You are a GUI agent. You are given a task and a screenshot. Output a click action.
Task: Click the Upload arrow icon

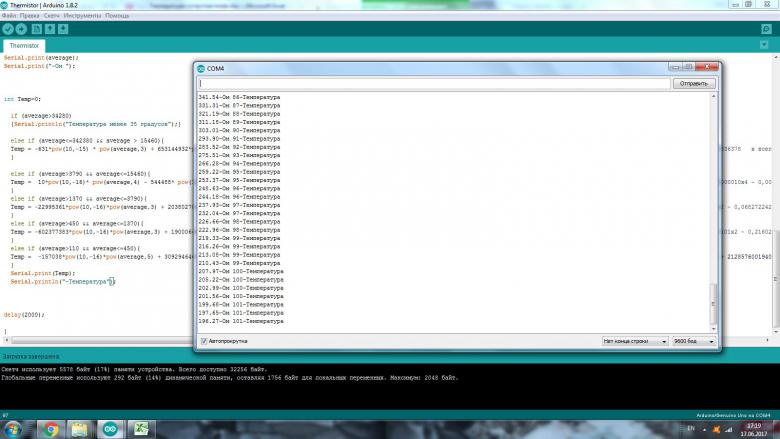tap(21, 29)
